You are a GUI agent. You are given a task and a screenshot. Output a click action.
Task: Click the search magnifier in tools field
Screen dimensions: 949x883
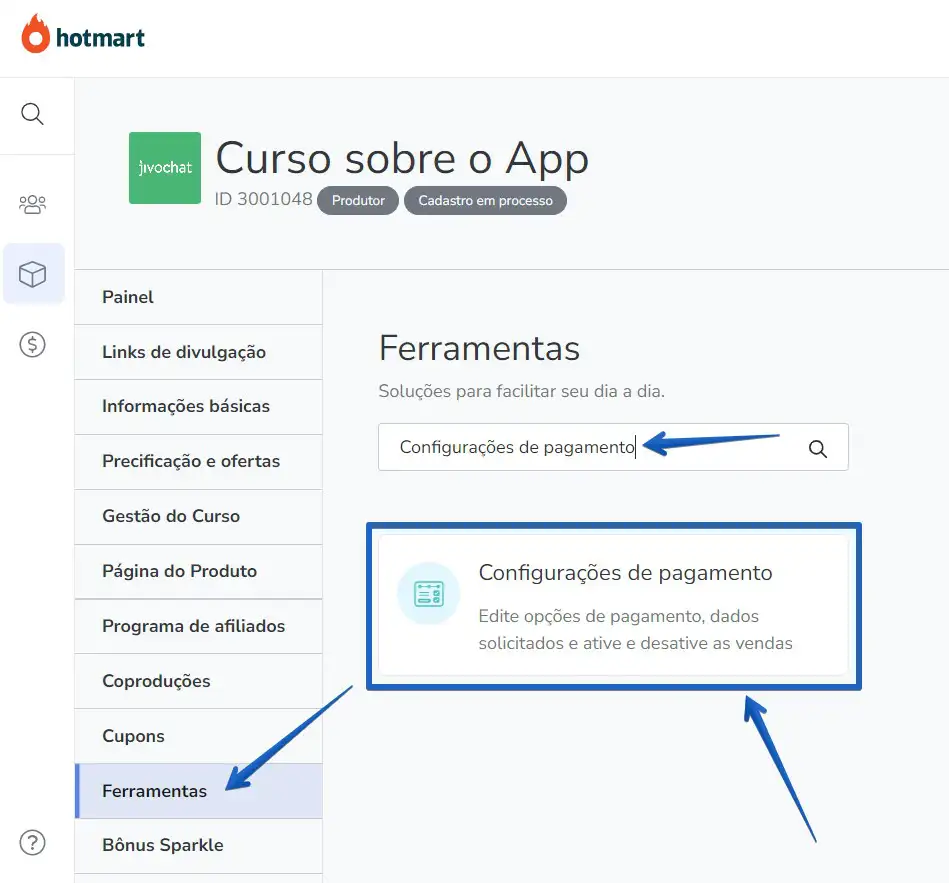pos(818,448)
